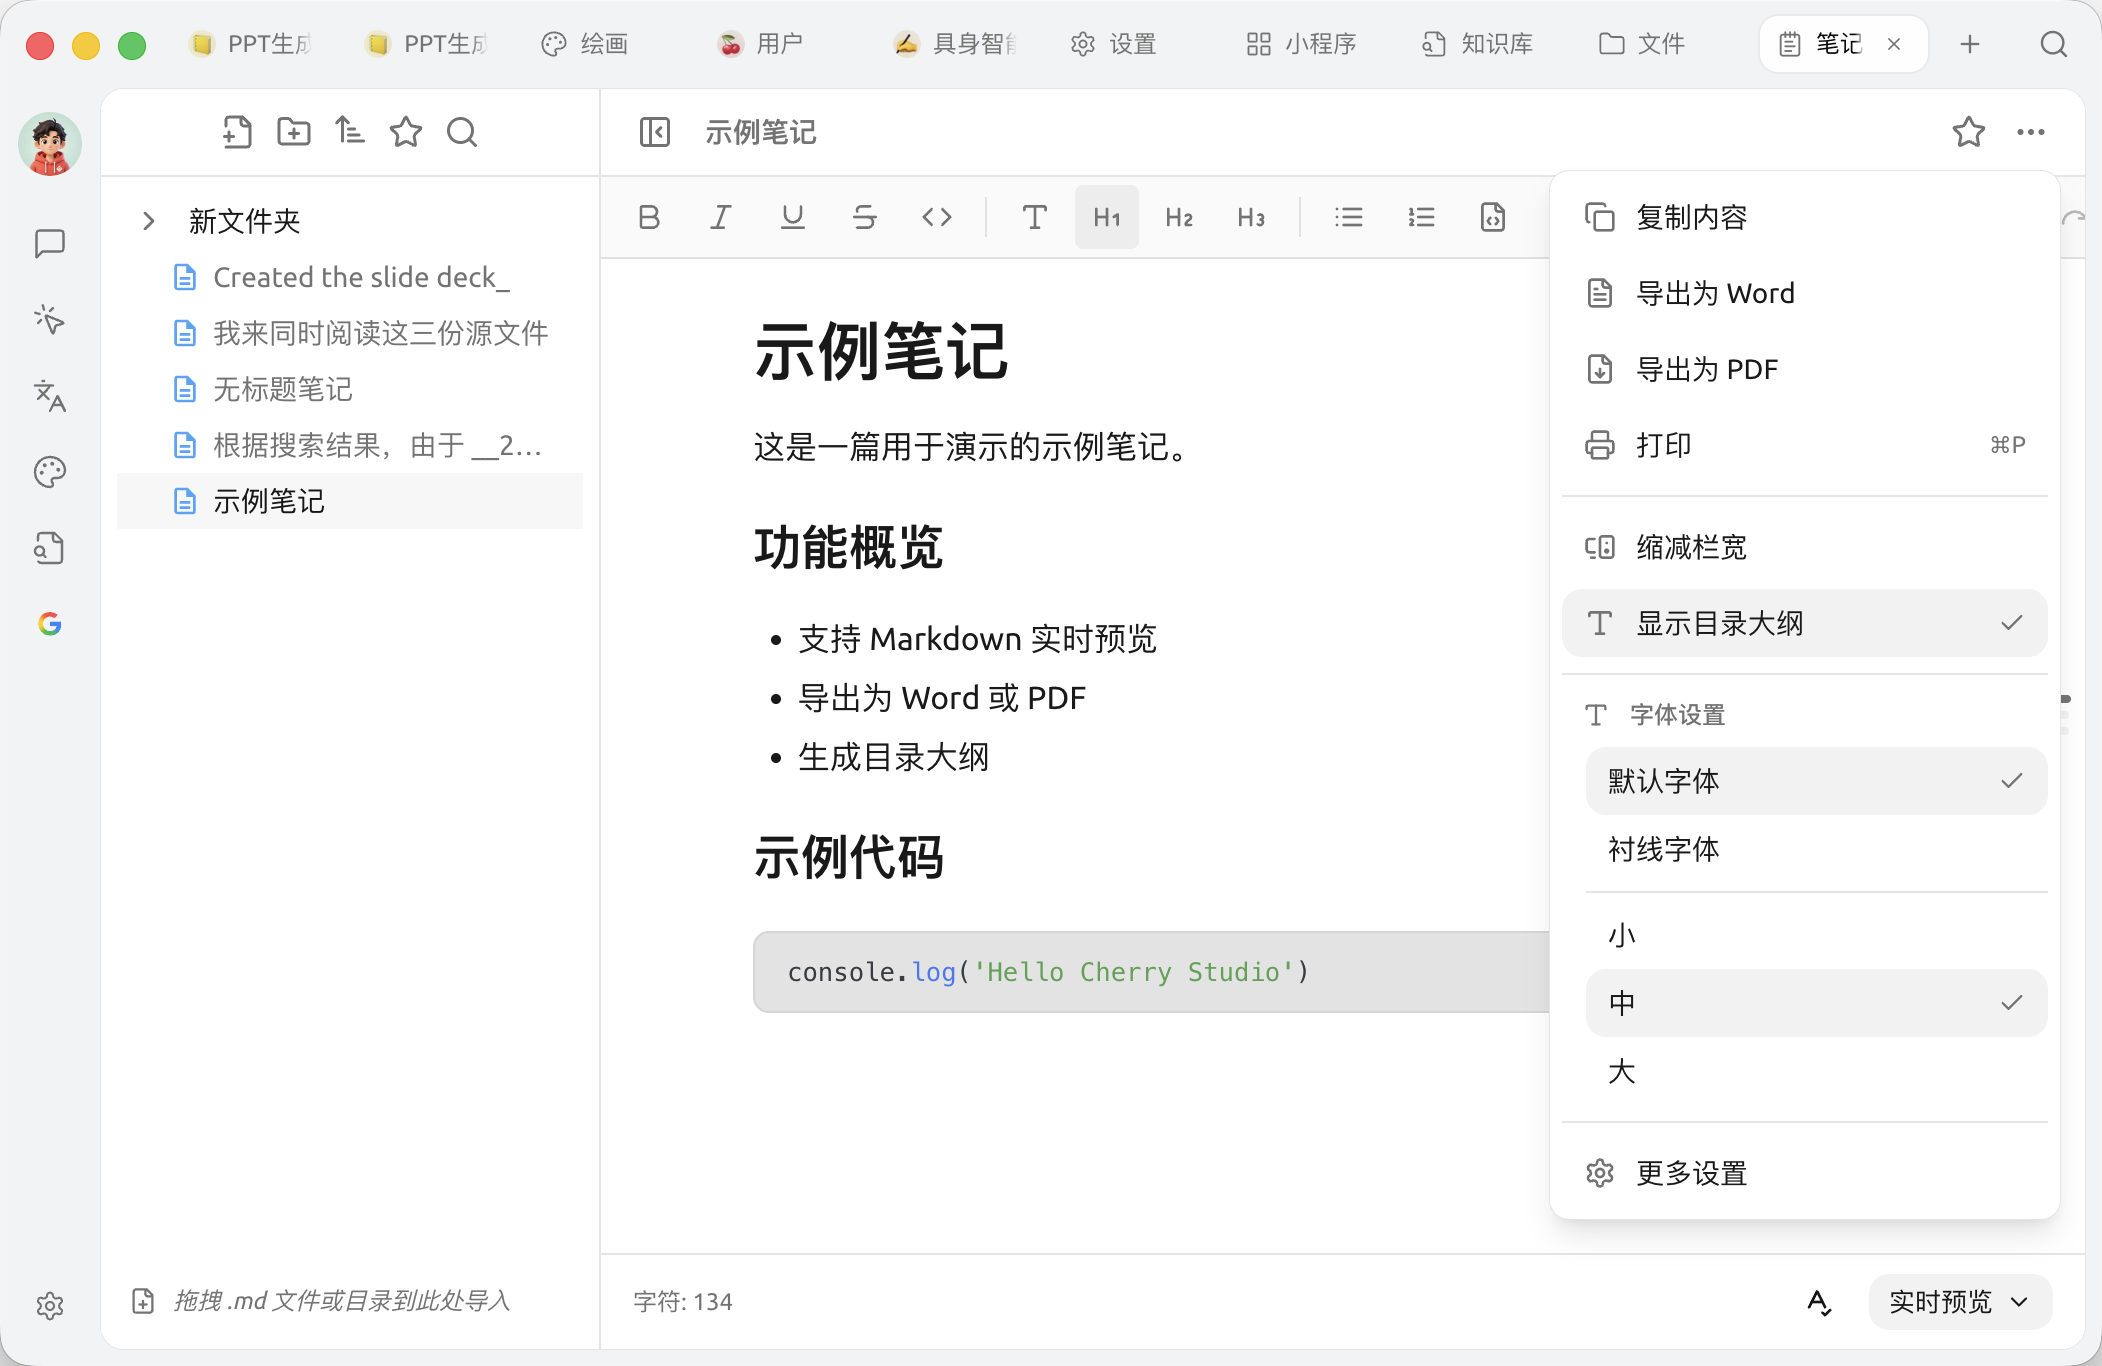Insert inline code formatting
Viewport: 2102px width, 1366px height.
937,217
